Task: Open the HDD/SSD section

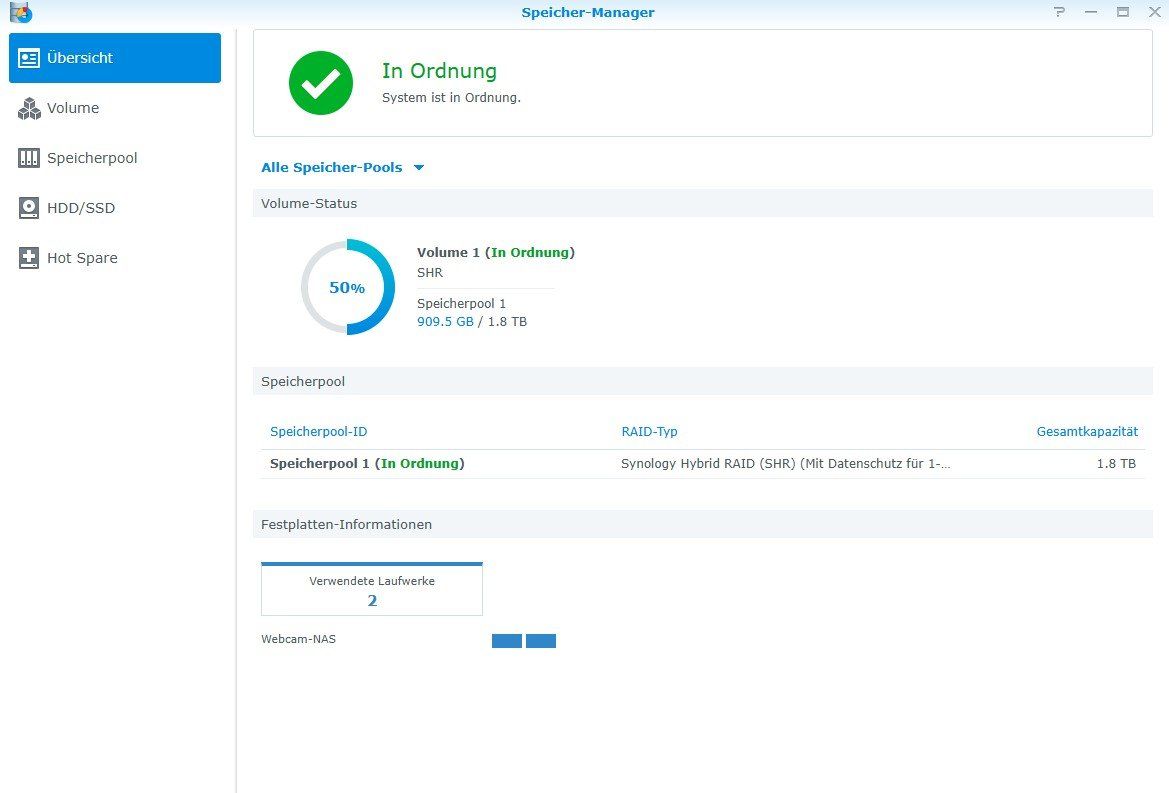Action: click(115, 208)
